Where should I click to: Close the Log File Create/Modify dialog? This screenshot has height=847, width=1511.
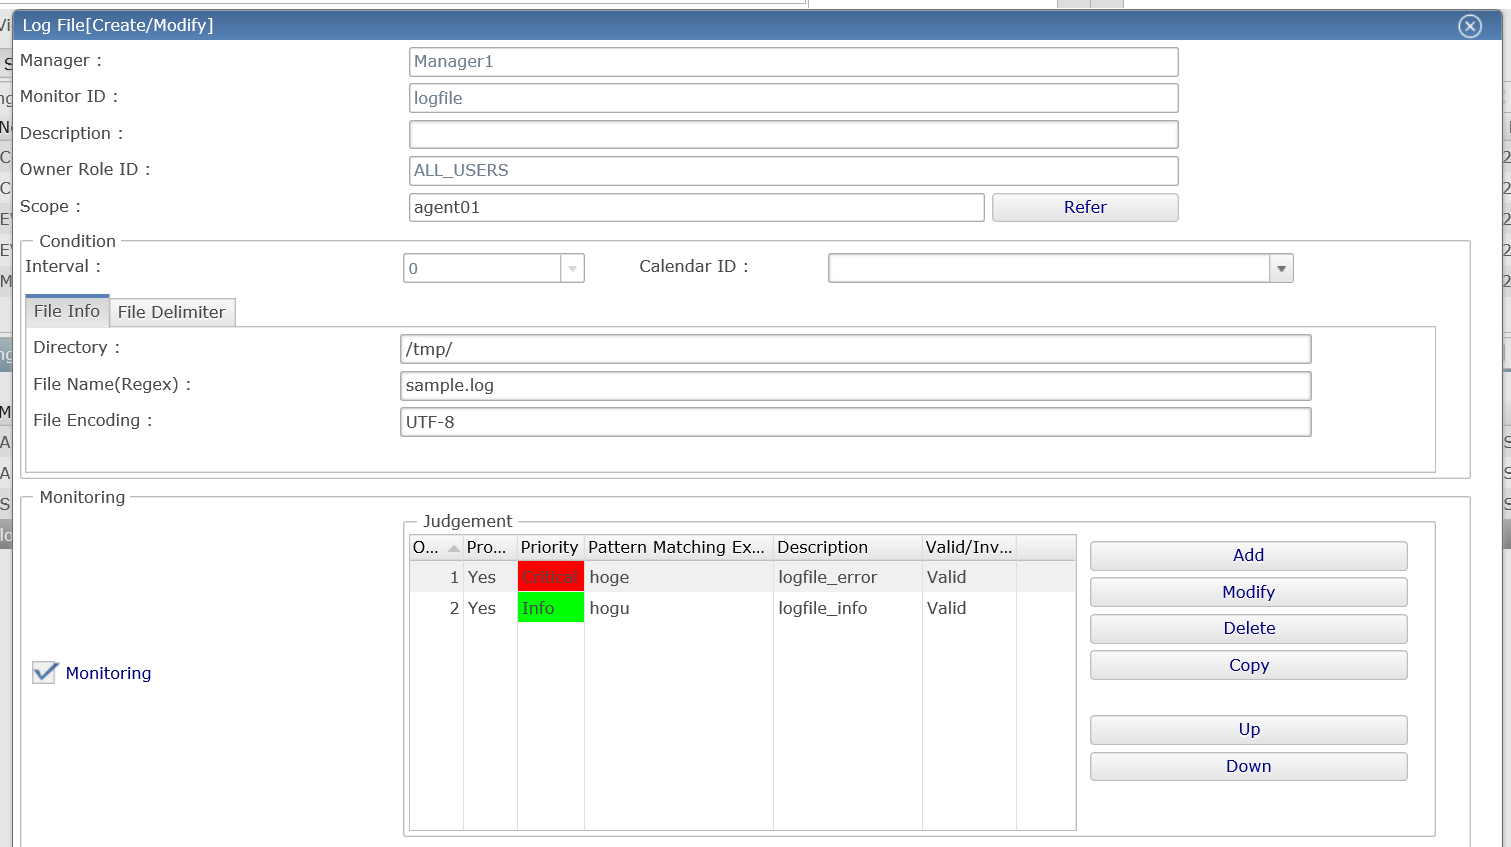[x=1470, y=26]
